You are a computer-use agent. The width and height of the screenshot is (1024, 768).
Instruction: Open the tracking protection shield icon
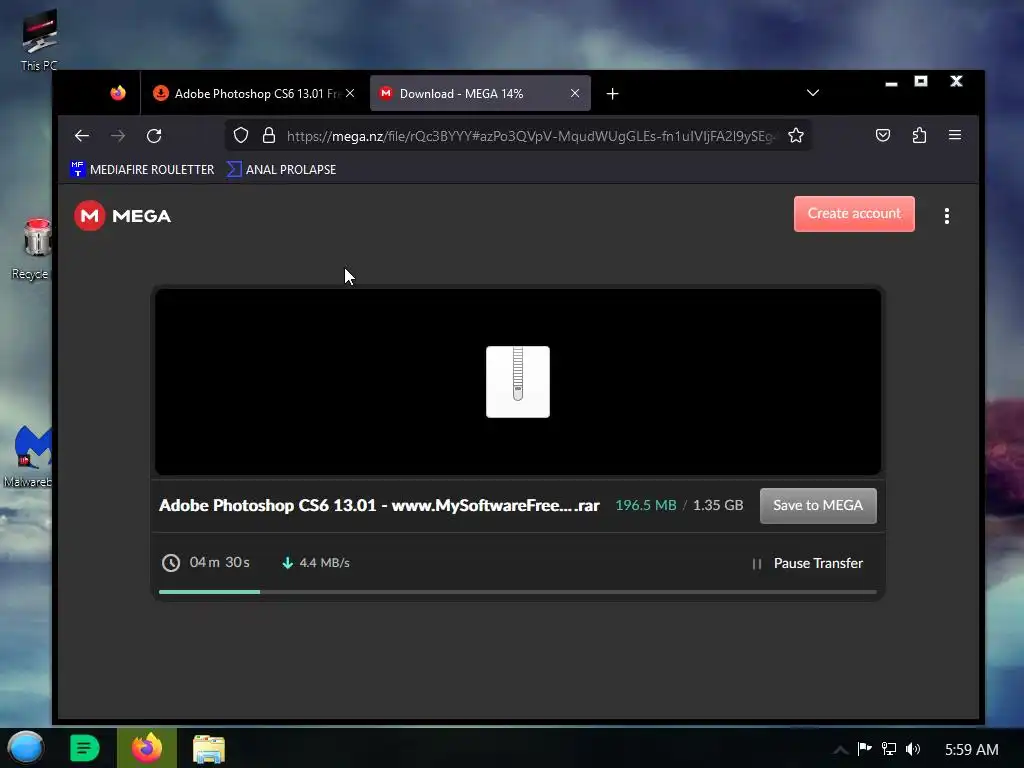[x=241, y=136]
